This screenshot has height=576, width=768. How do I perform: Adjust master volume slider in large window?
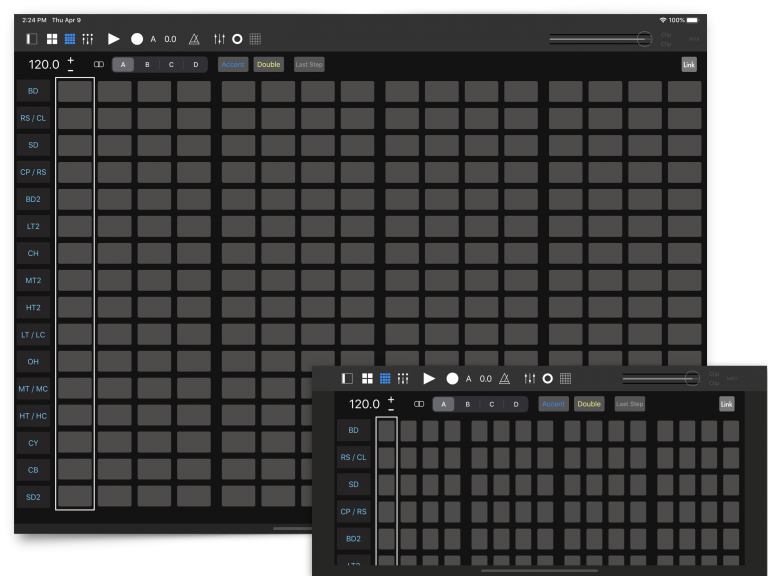click(600, 39)
